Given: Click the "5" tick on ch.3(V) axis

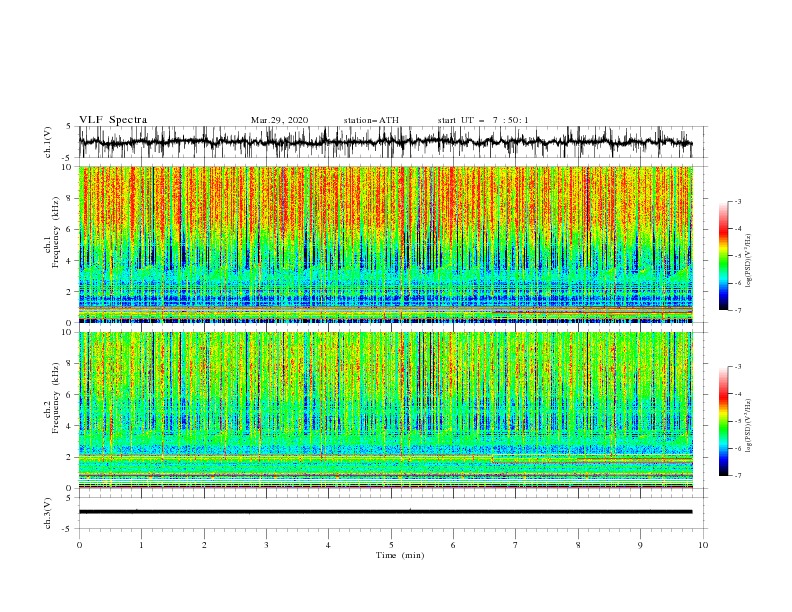Looking at the screenshot, I should [70, 498].
